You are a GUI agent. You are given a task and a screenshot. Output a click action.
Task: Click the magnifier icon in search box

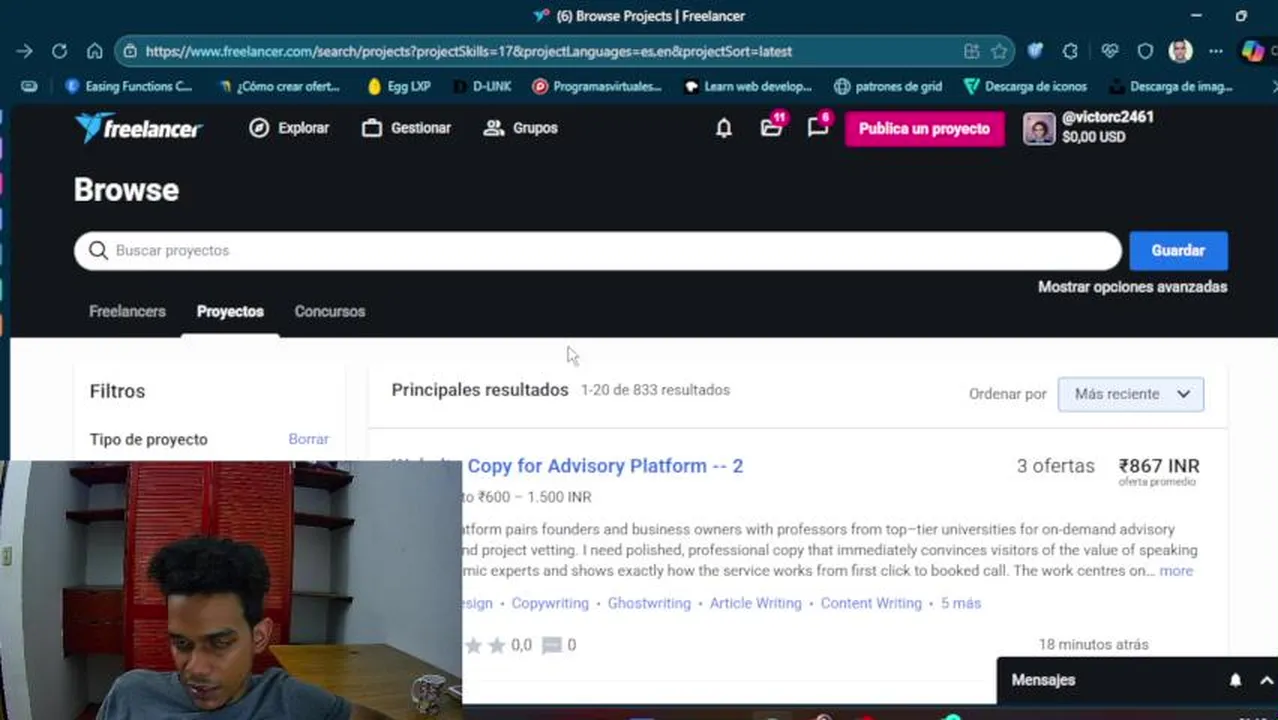tap(98, 250)
